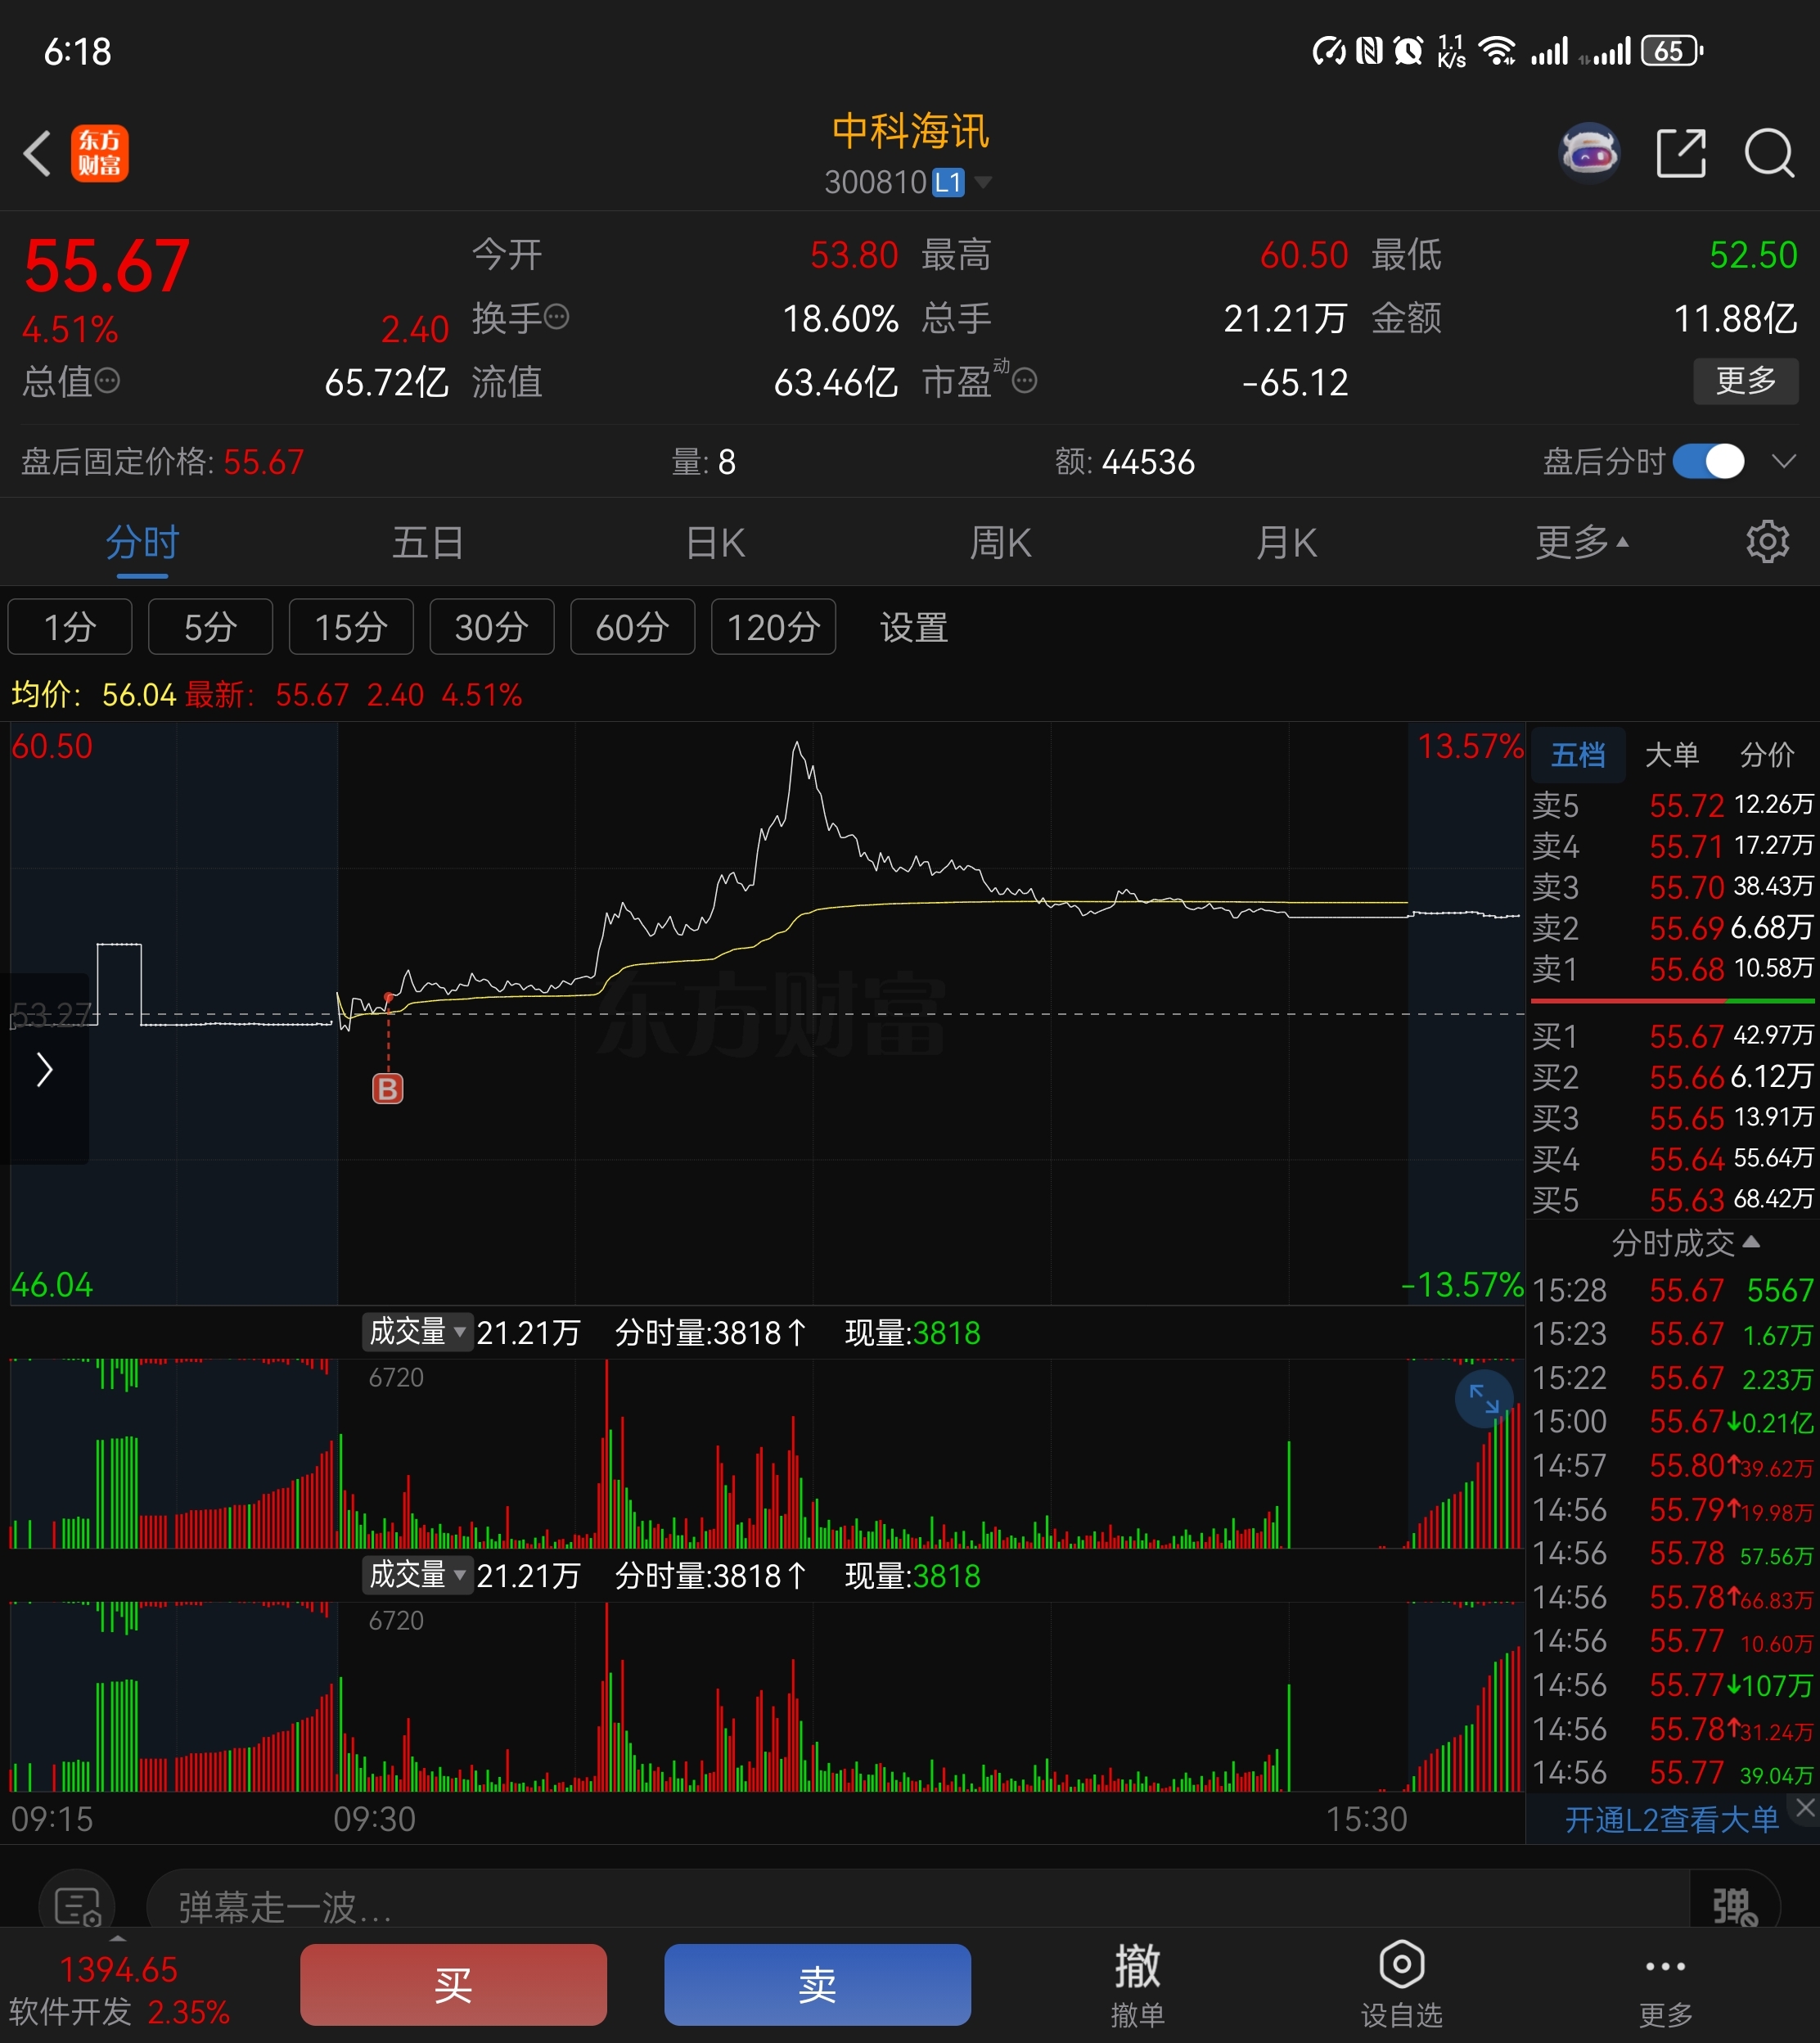Screen dimensions: 1820x2043
Task: Tap the 14:57 trade record row
Action: 1673,1465
